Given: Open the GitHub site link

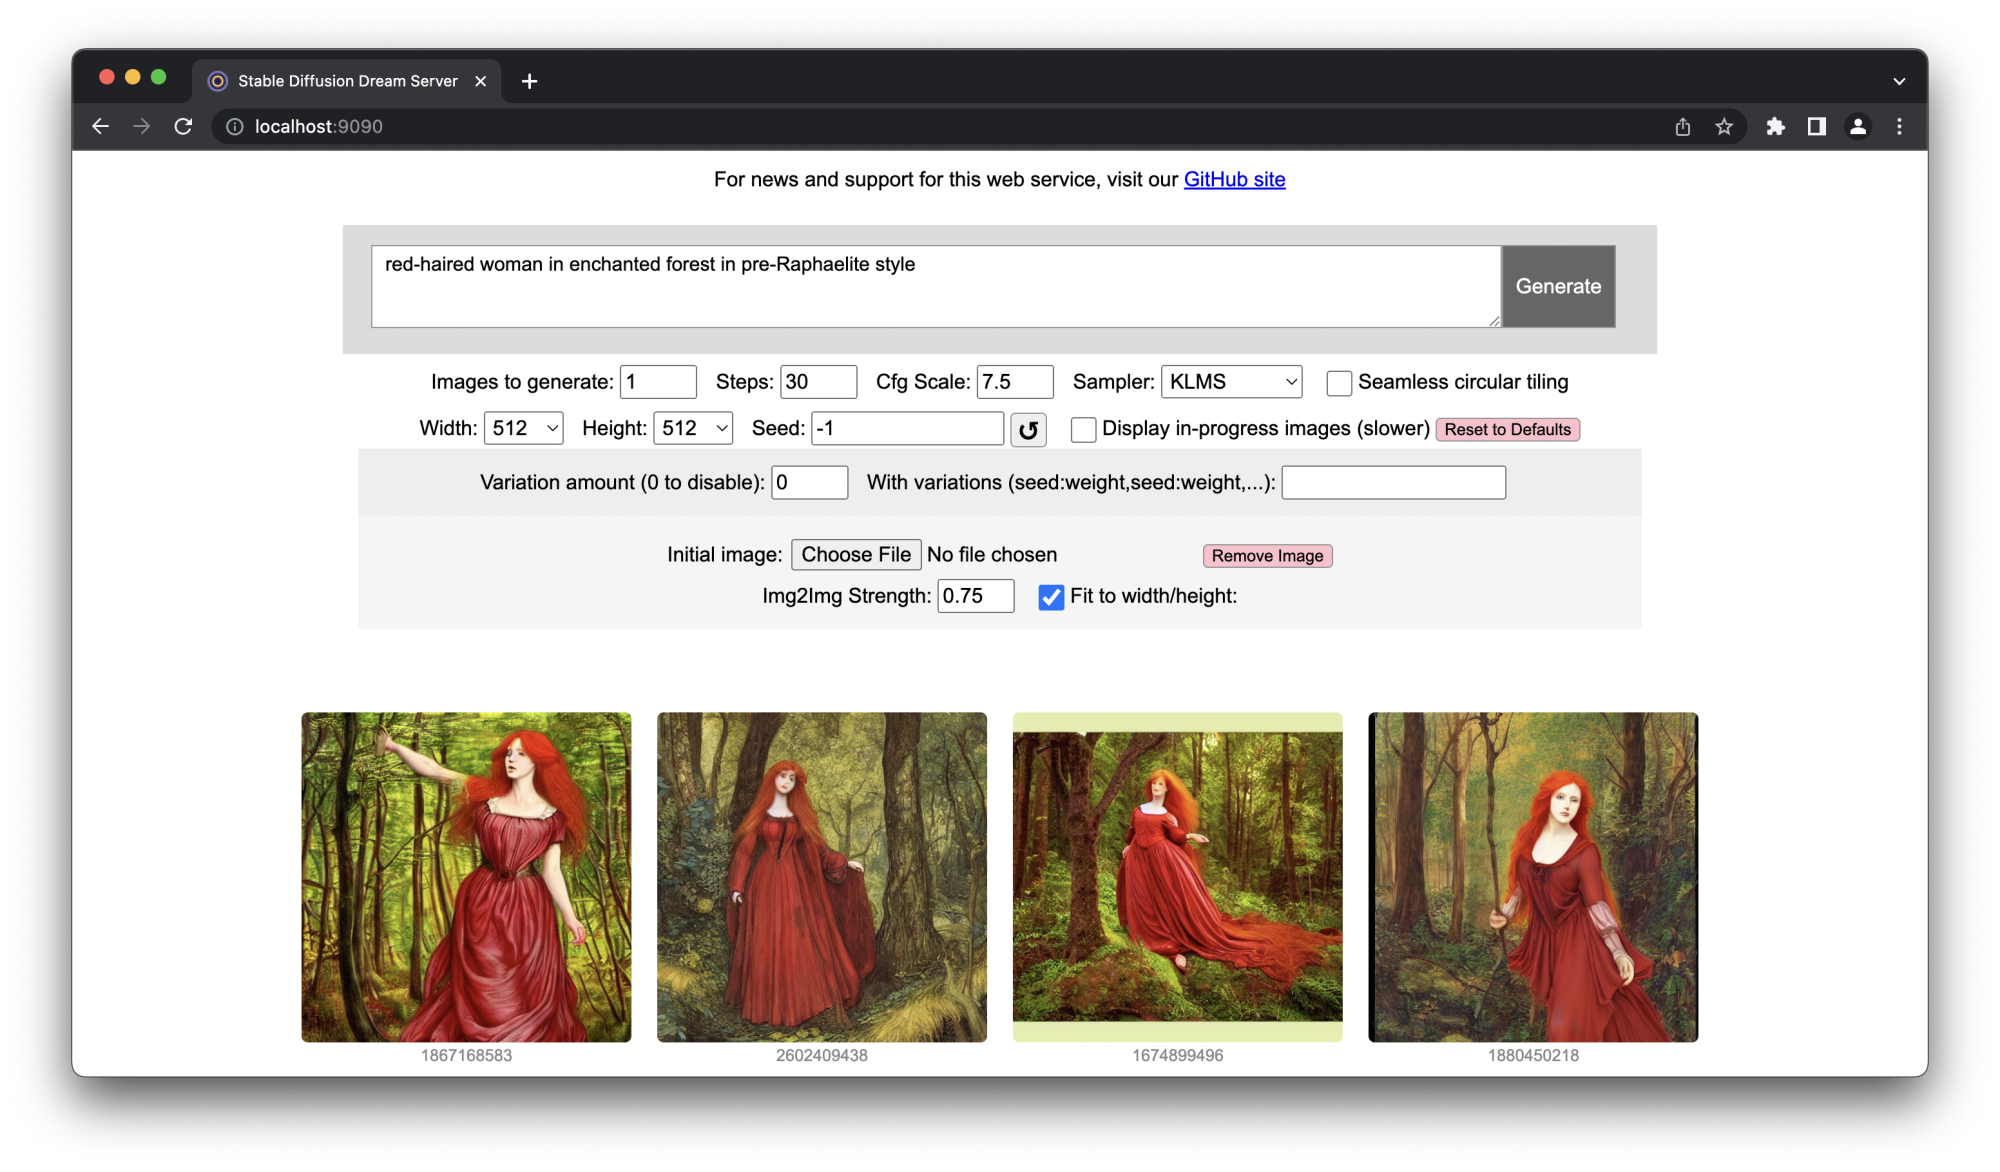Looking at the screenshot, I should point(1234,180).
